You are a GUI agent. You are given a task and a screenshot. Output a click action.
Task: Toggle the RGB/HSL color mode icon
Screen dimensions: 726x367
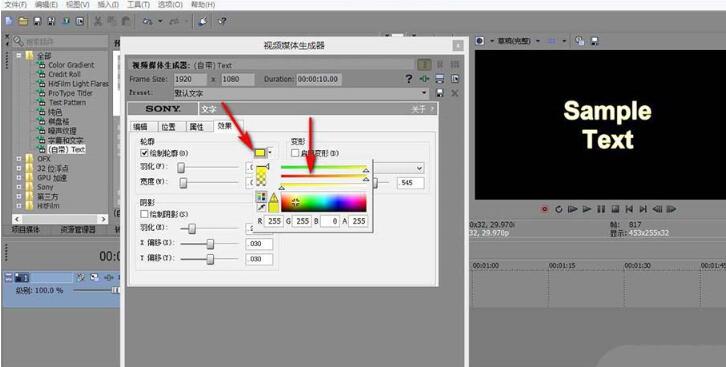(x=261, y=197)
